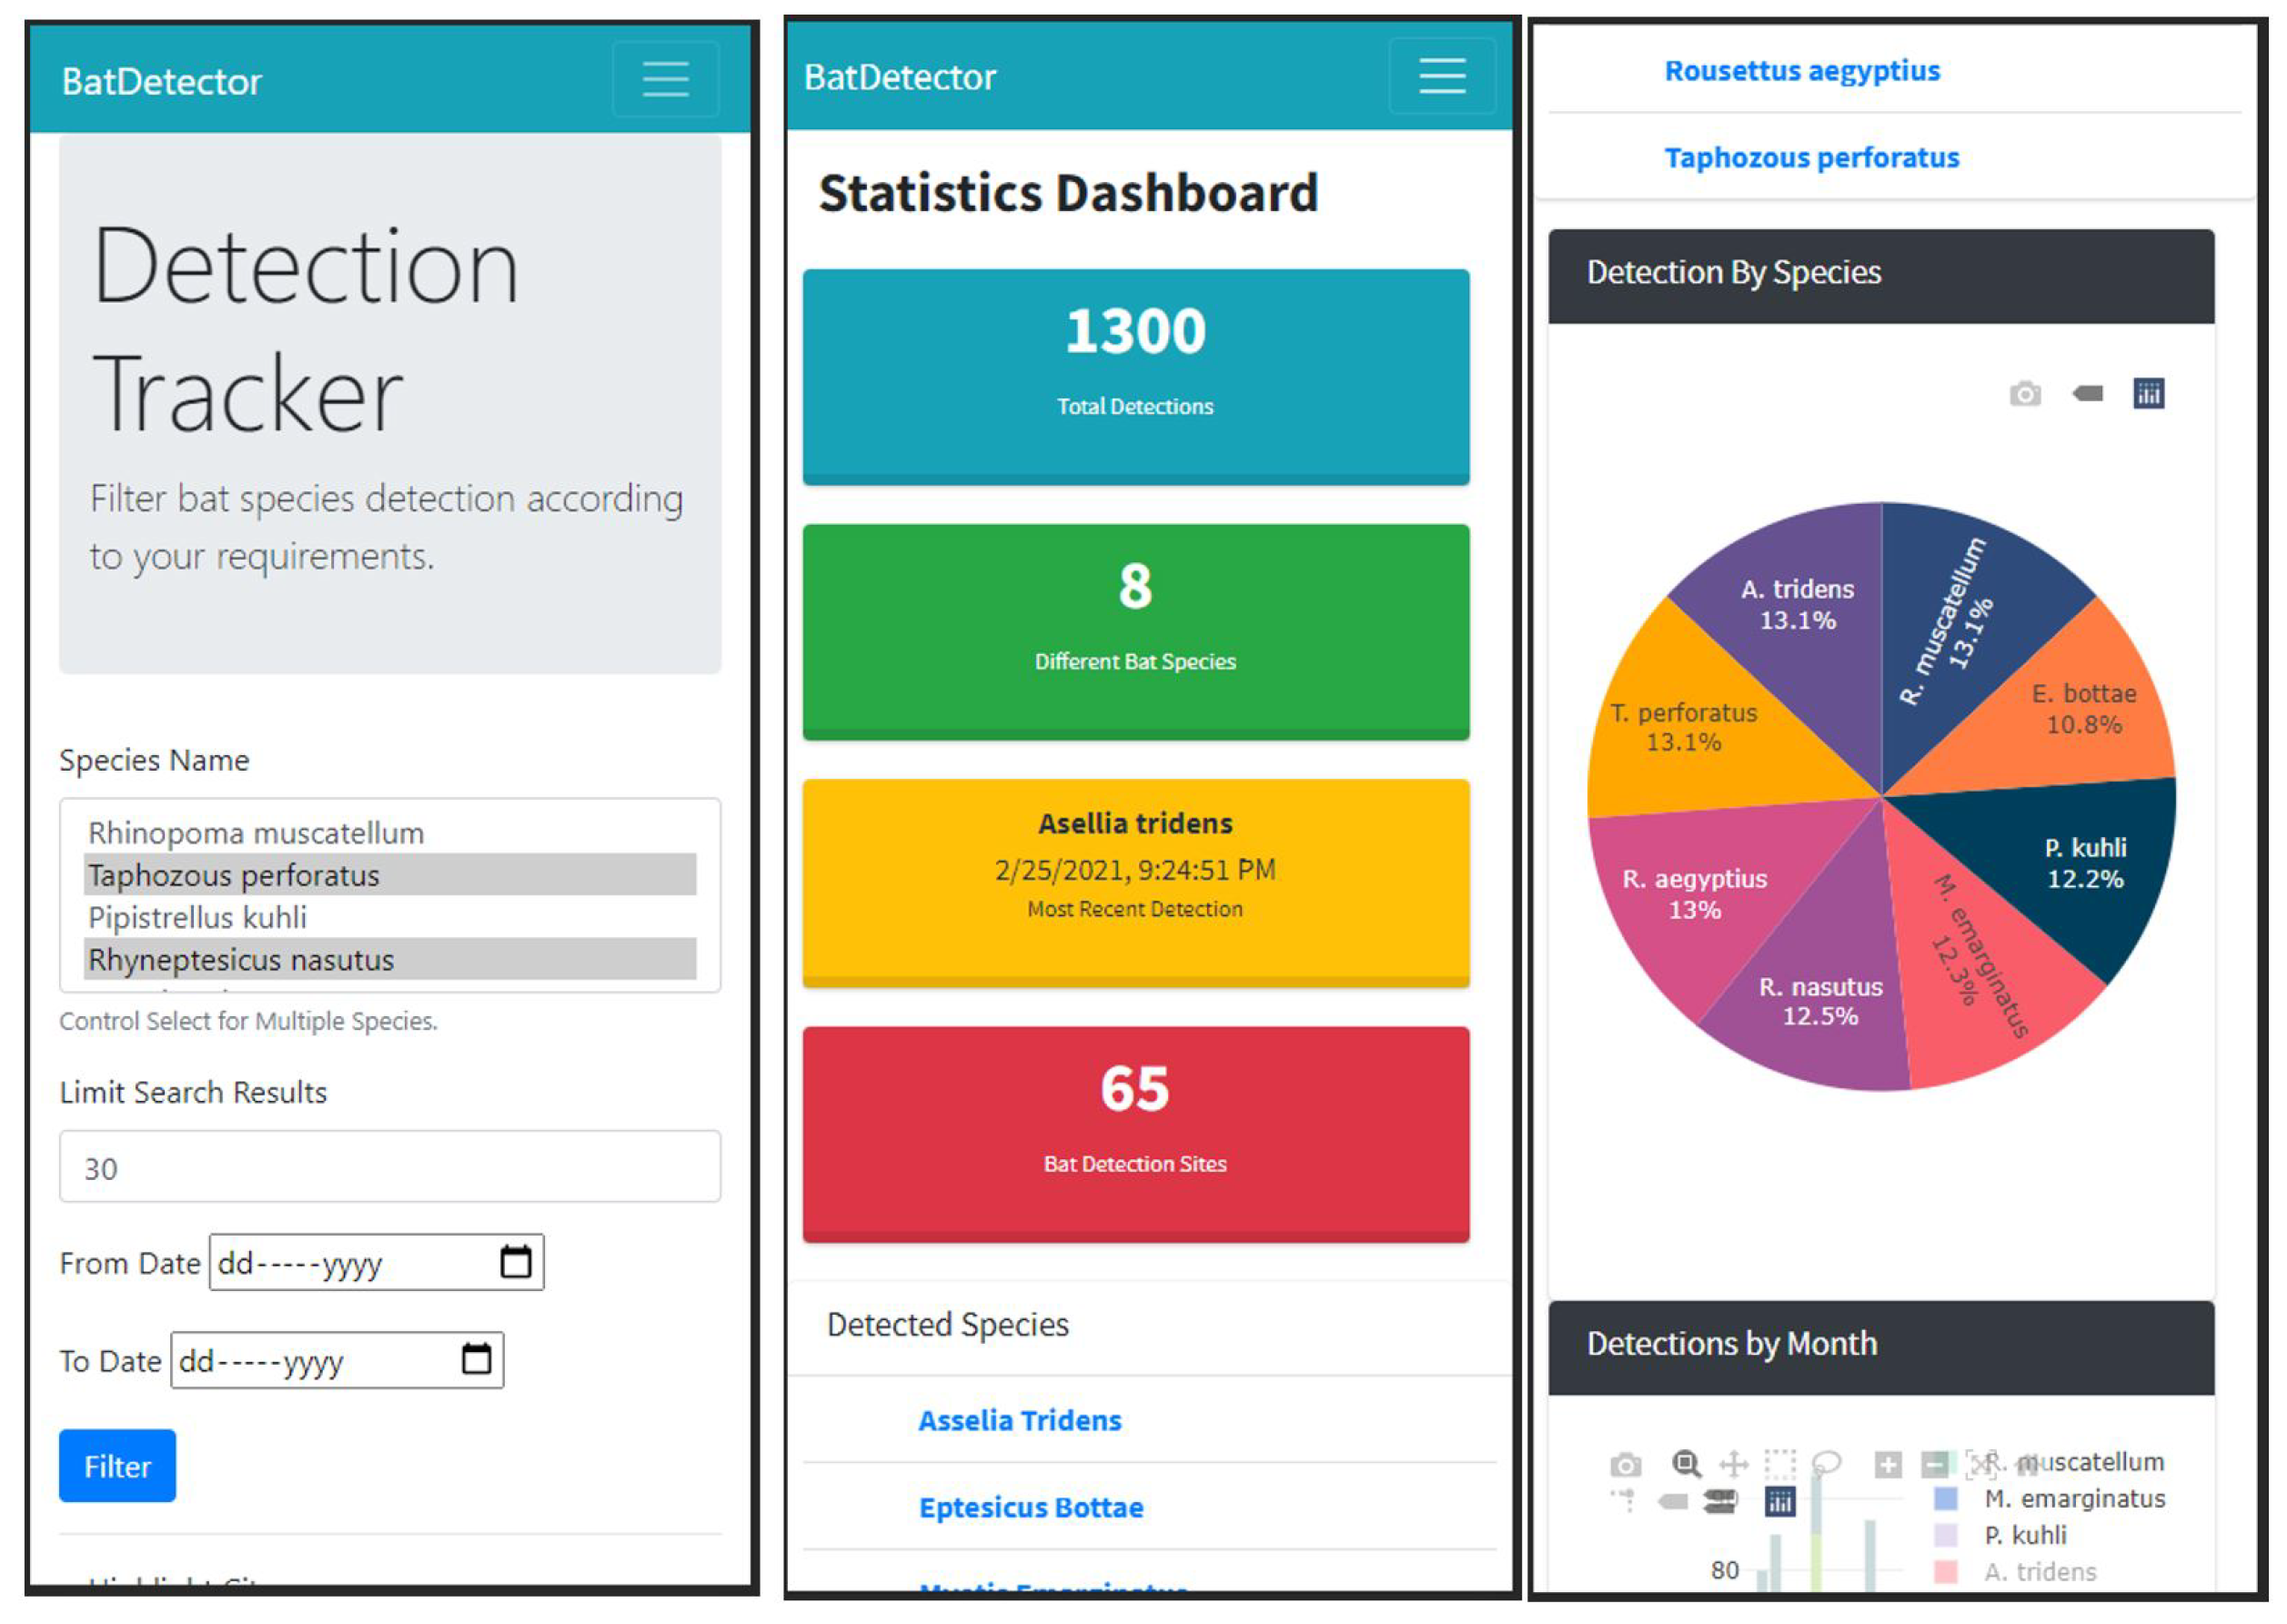Open From Date calendar picker
2287x1624 pixels.
pyautogui.click(x=515, y=1262)
